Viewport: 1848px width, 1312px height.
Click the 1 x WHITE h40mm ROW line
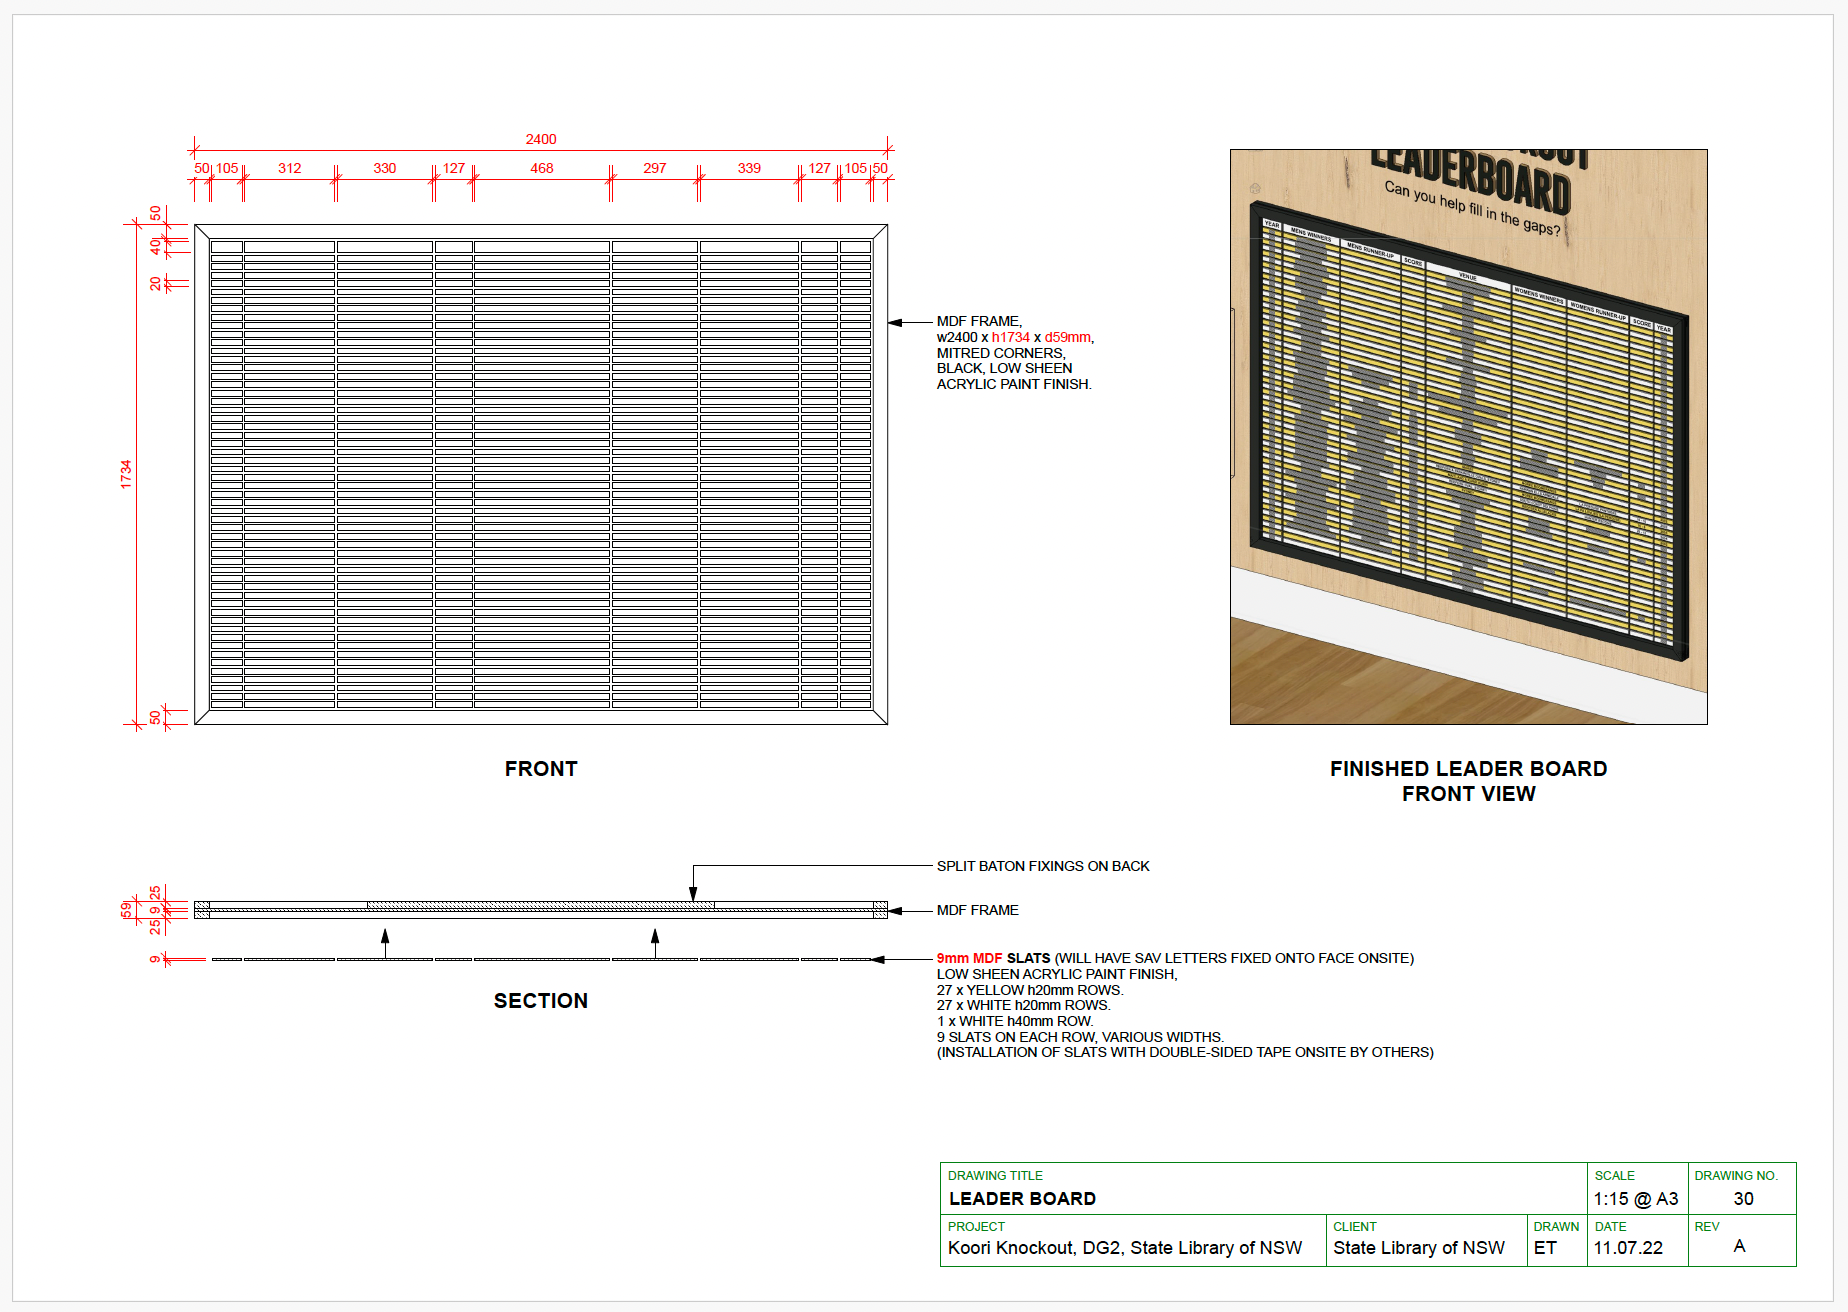point(1015,1021)
